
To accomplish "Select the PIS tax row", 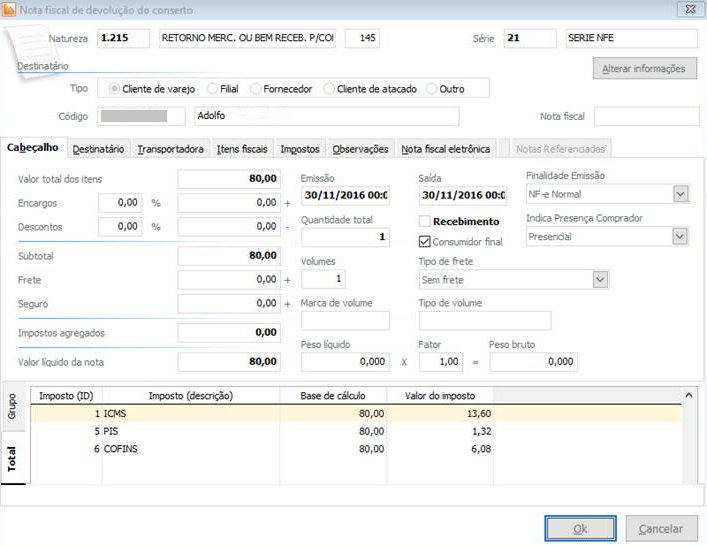I will [x=356, y=431].
